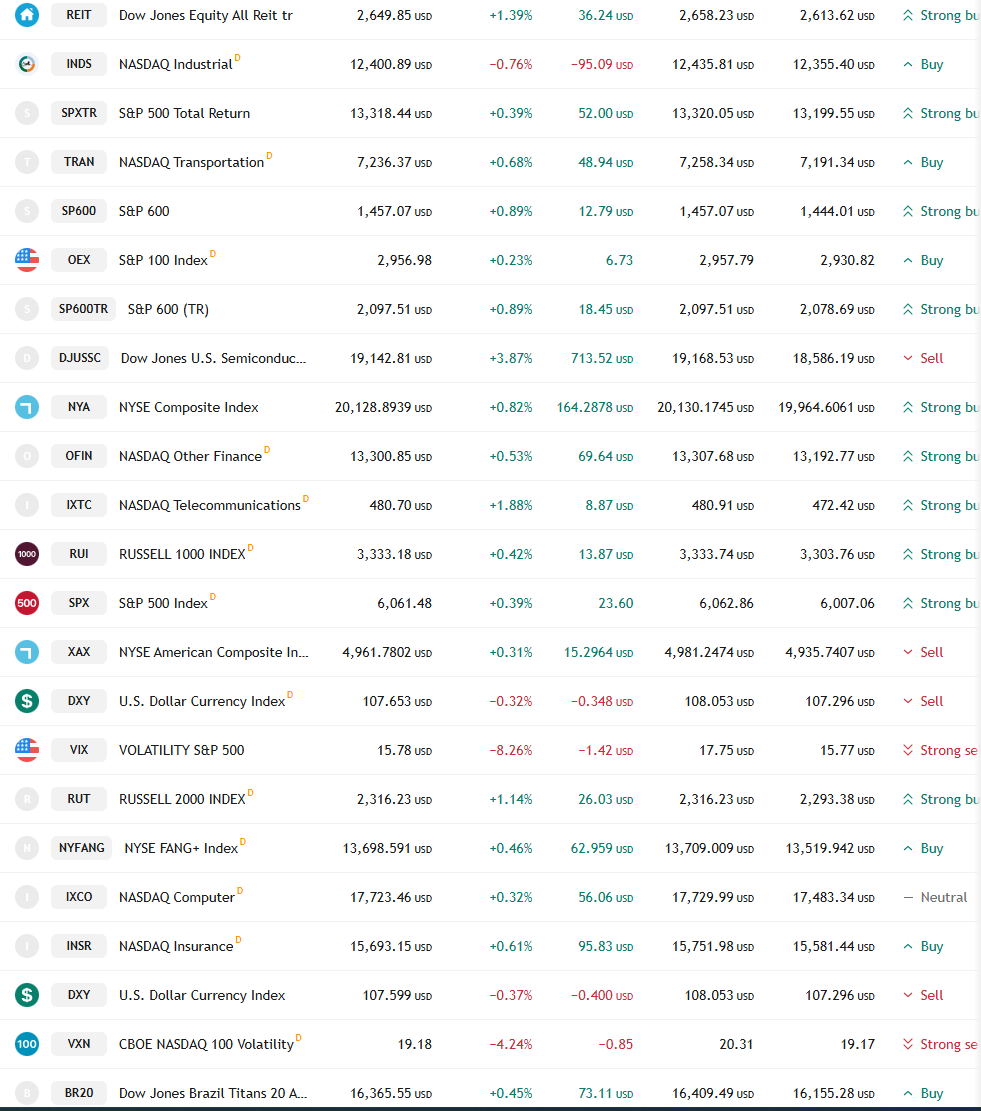
Task: Open the BR20 ticker badge
Action: click(79, 1093)
